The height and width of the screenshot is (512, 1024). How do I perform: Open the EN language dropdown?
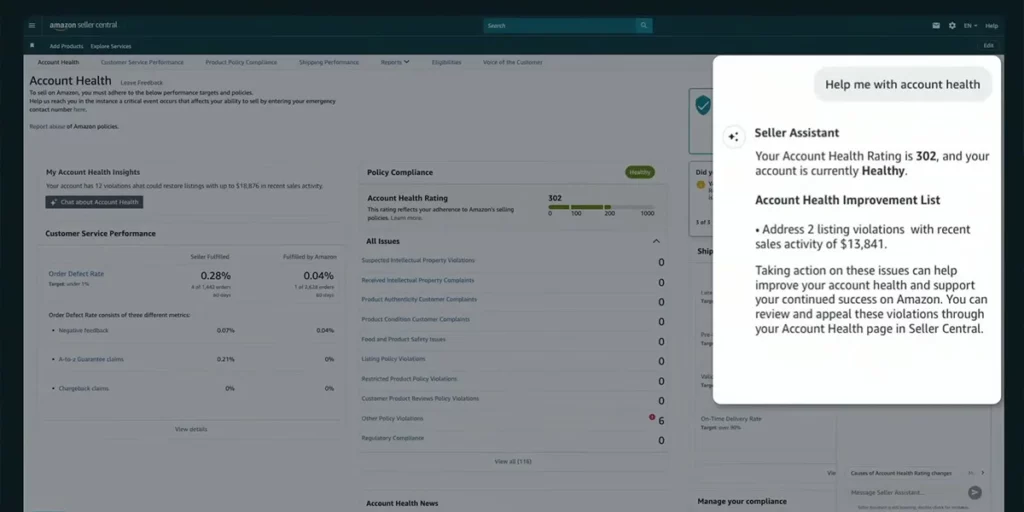tap(970, 25)
